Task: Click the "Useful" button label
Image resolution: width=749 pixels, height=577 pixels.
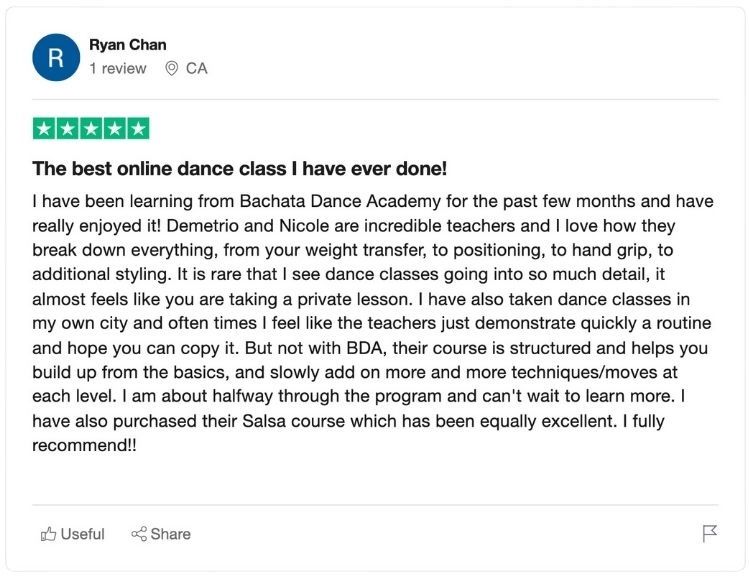Action: [x=82, y=534]
